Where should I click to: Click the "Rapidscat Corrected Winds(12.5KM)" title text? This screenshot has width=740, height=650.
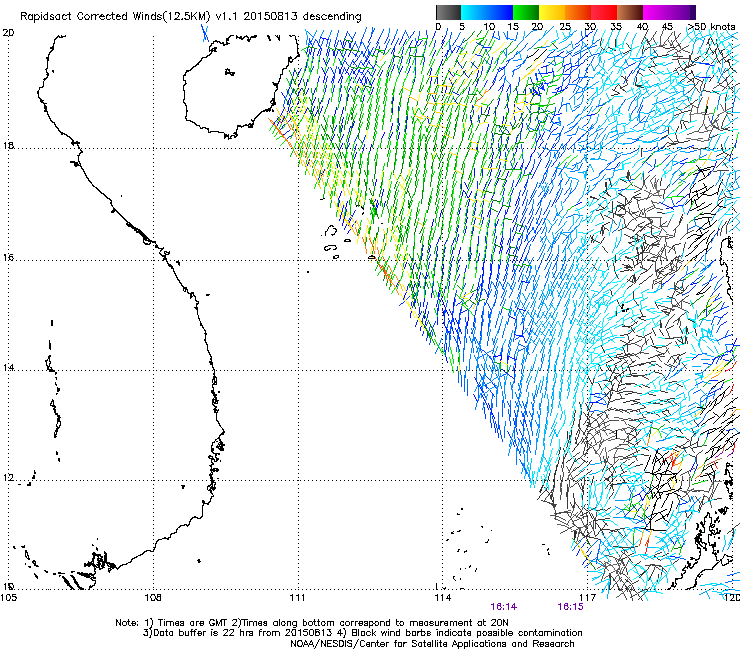click(x=115, y=16)
